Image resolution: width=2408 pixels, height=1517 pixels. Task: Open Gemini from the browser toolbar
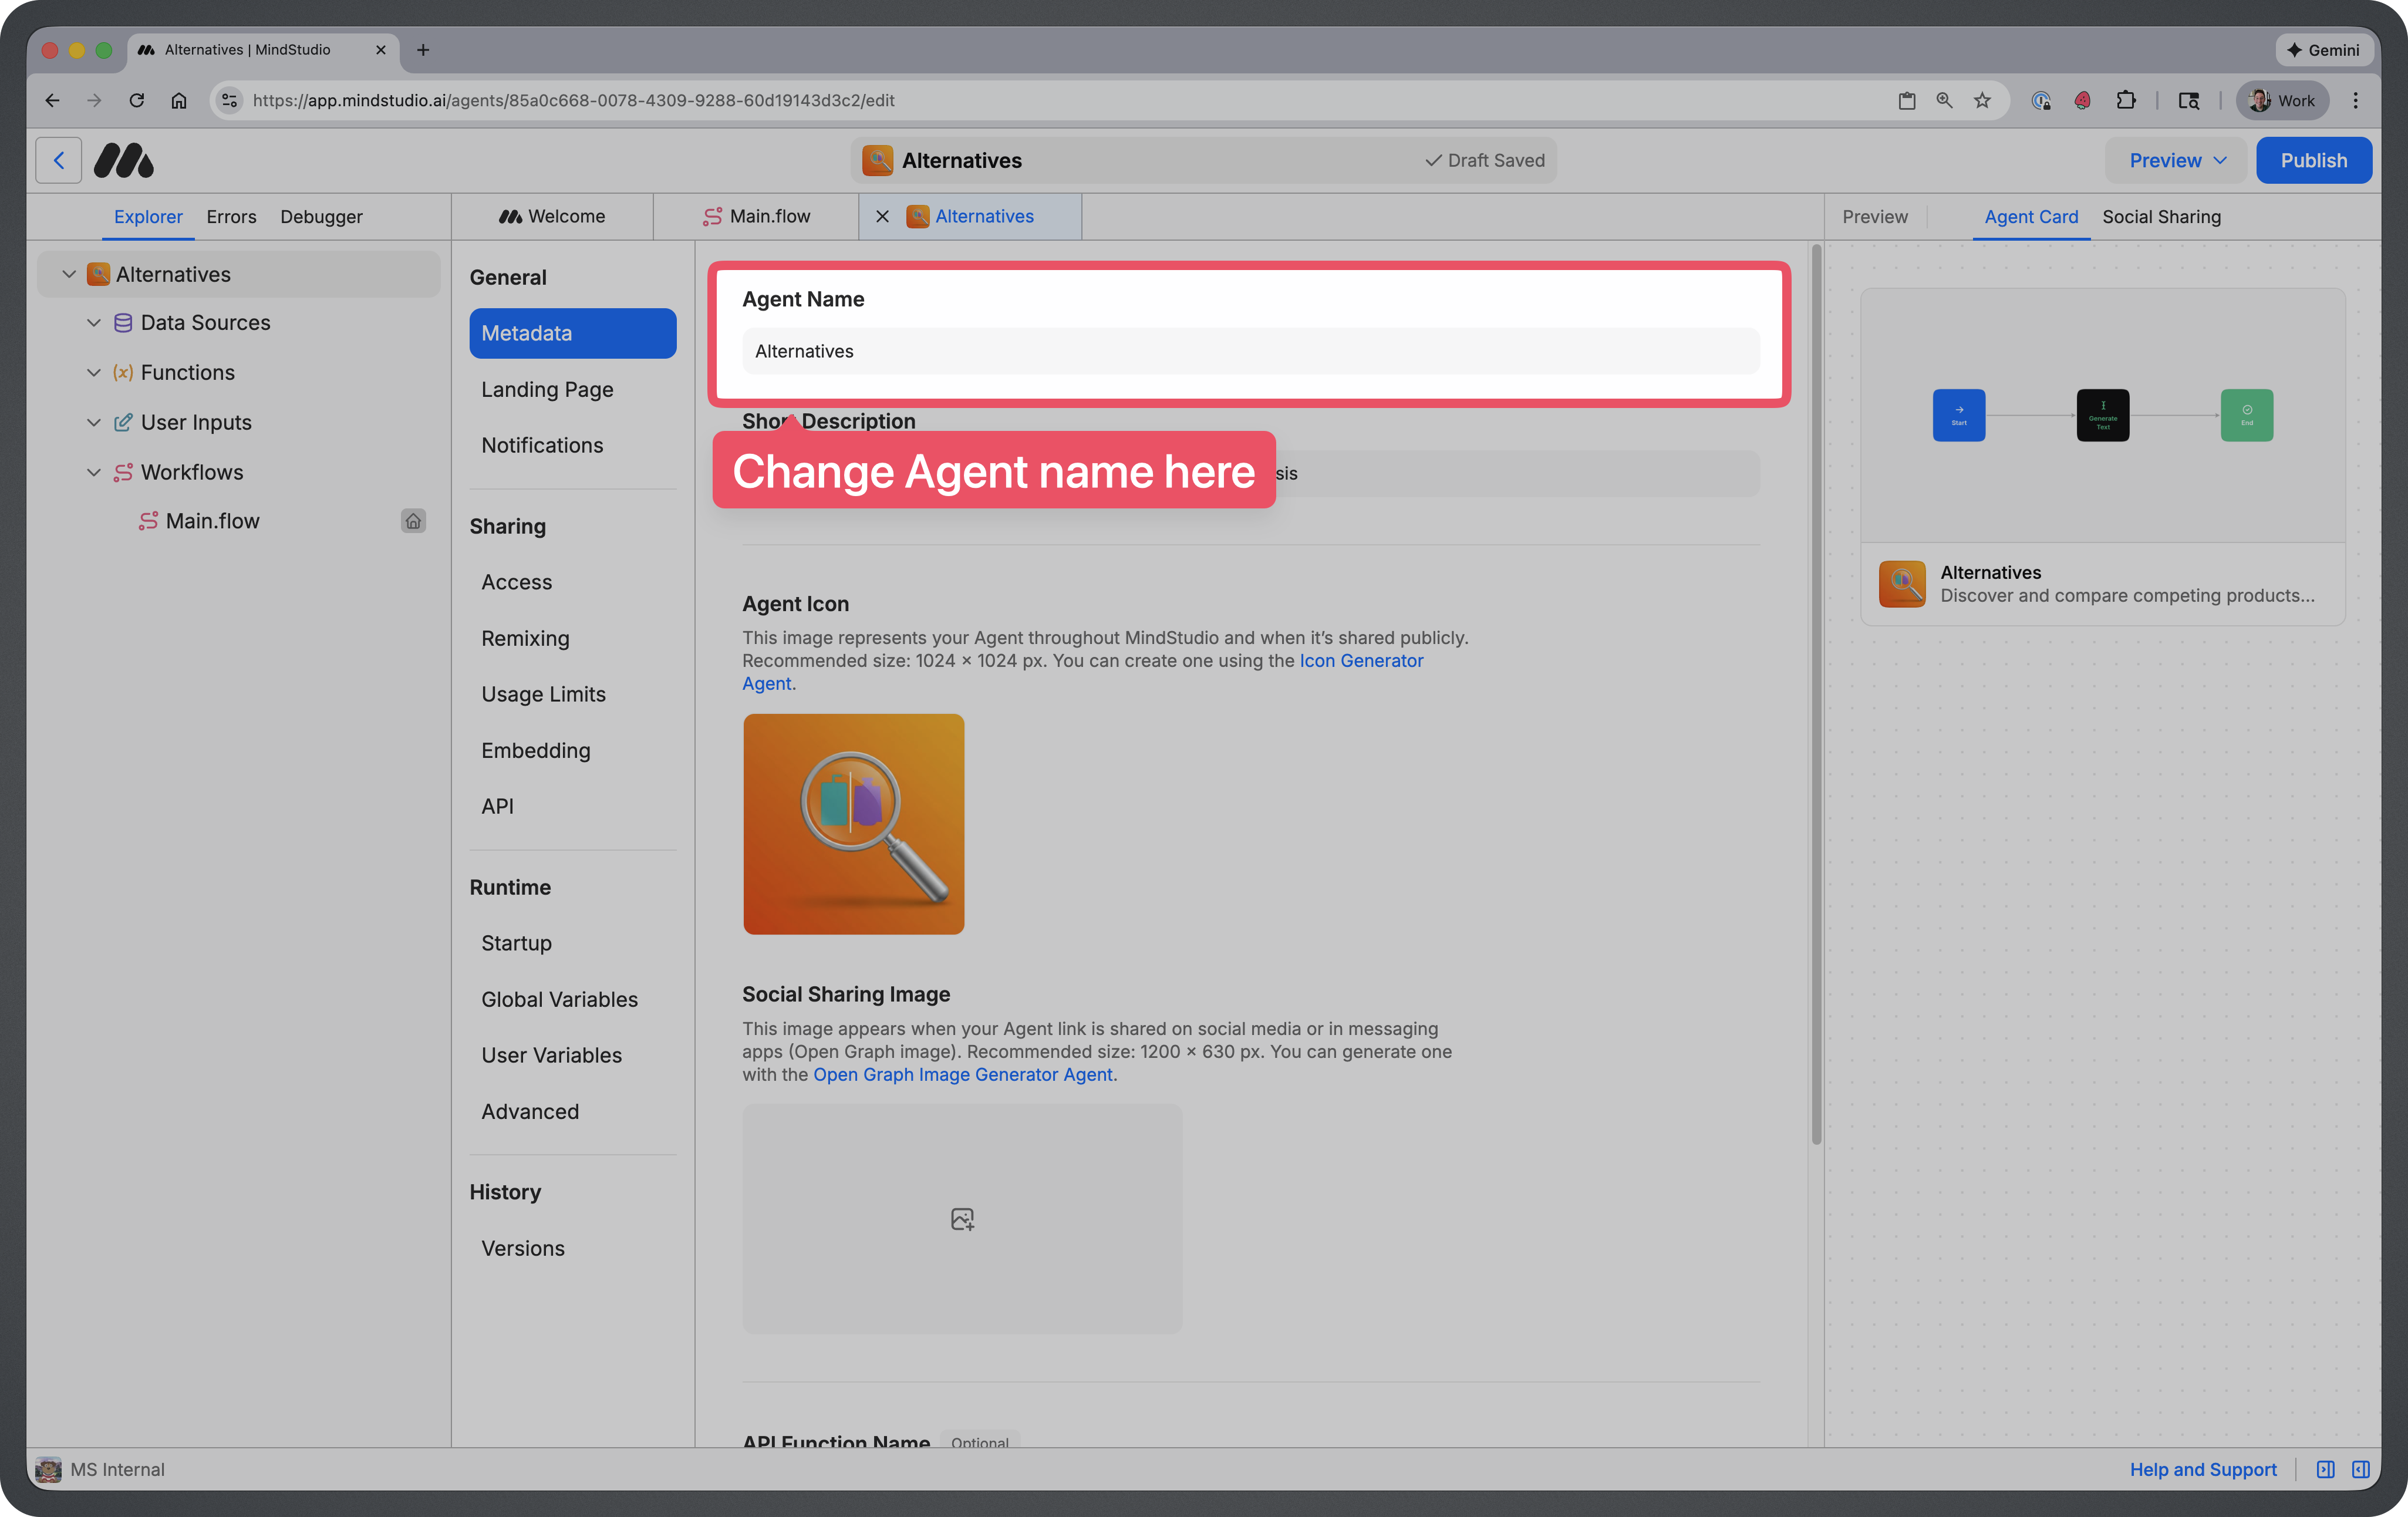(2324, 50)
